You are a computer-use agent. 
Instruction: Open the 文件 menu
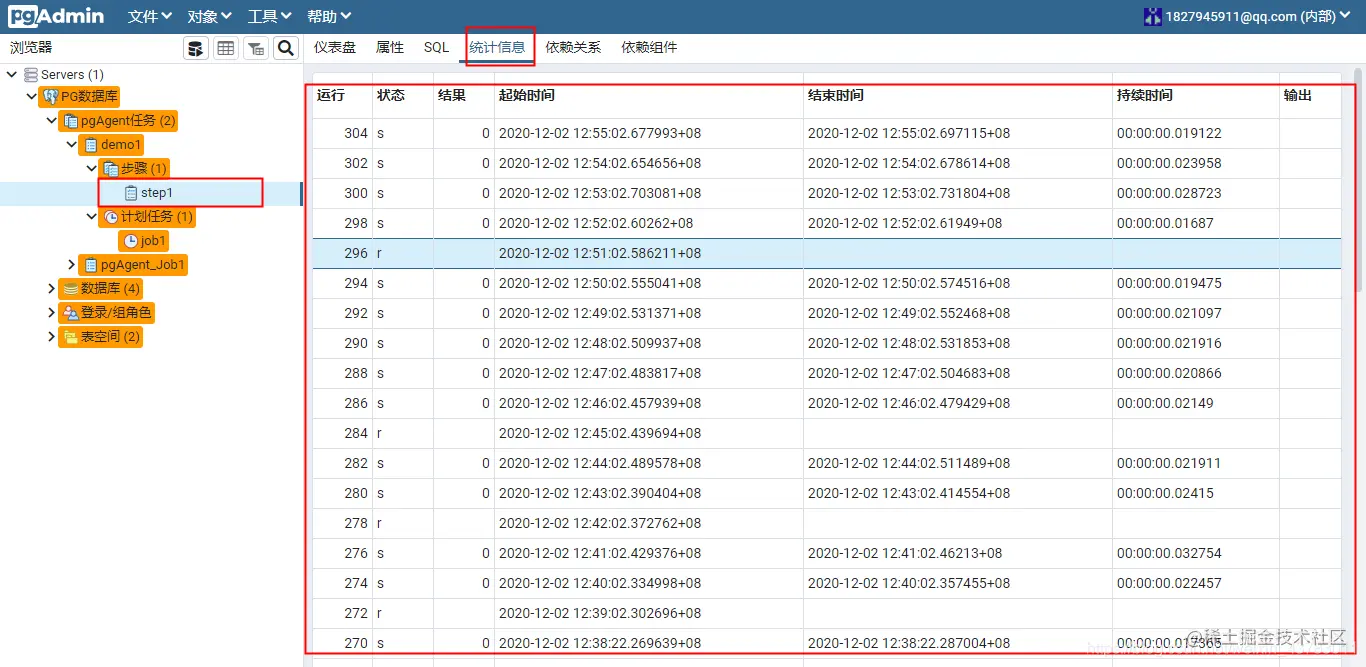pyautogui.click(x=150, y=16)
